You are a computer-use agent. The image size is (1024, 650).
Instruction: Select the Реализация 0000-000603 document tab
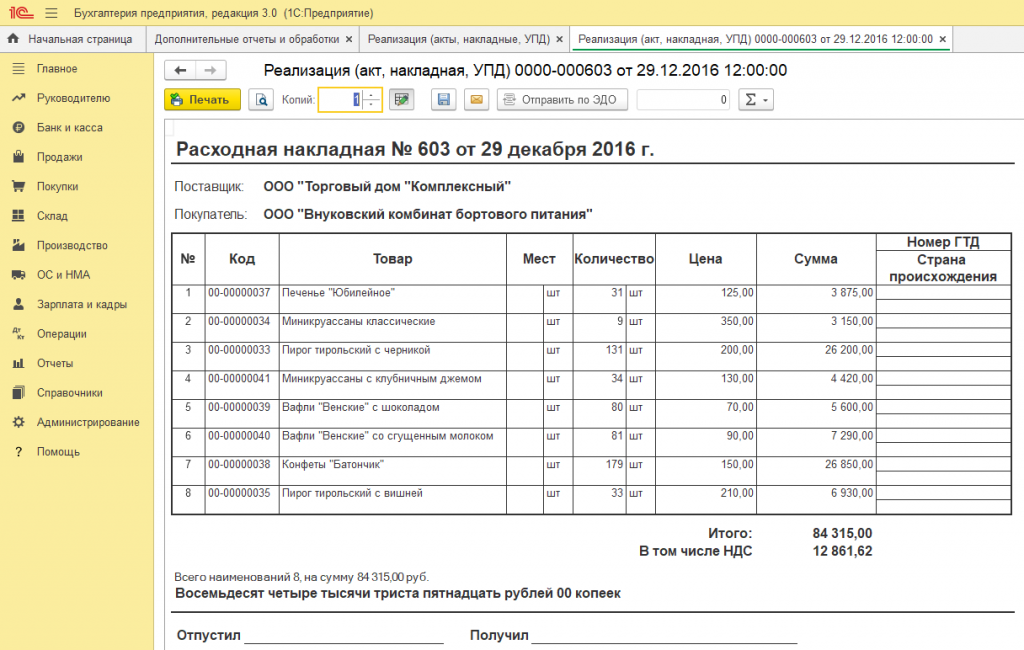756,39
